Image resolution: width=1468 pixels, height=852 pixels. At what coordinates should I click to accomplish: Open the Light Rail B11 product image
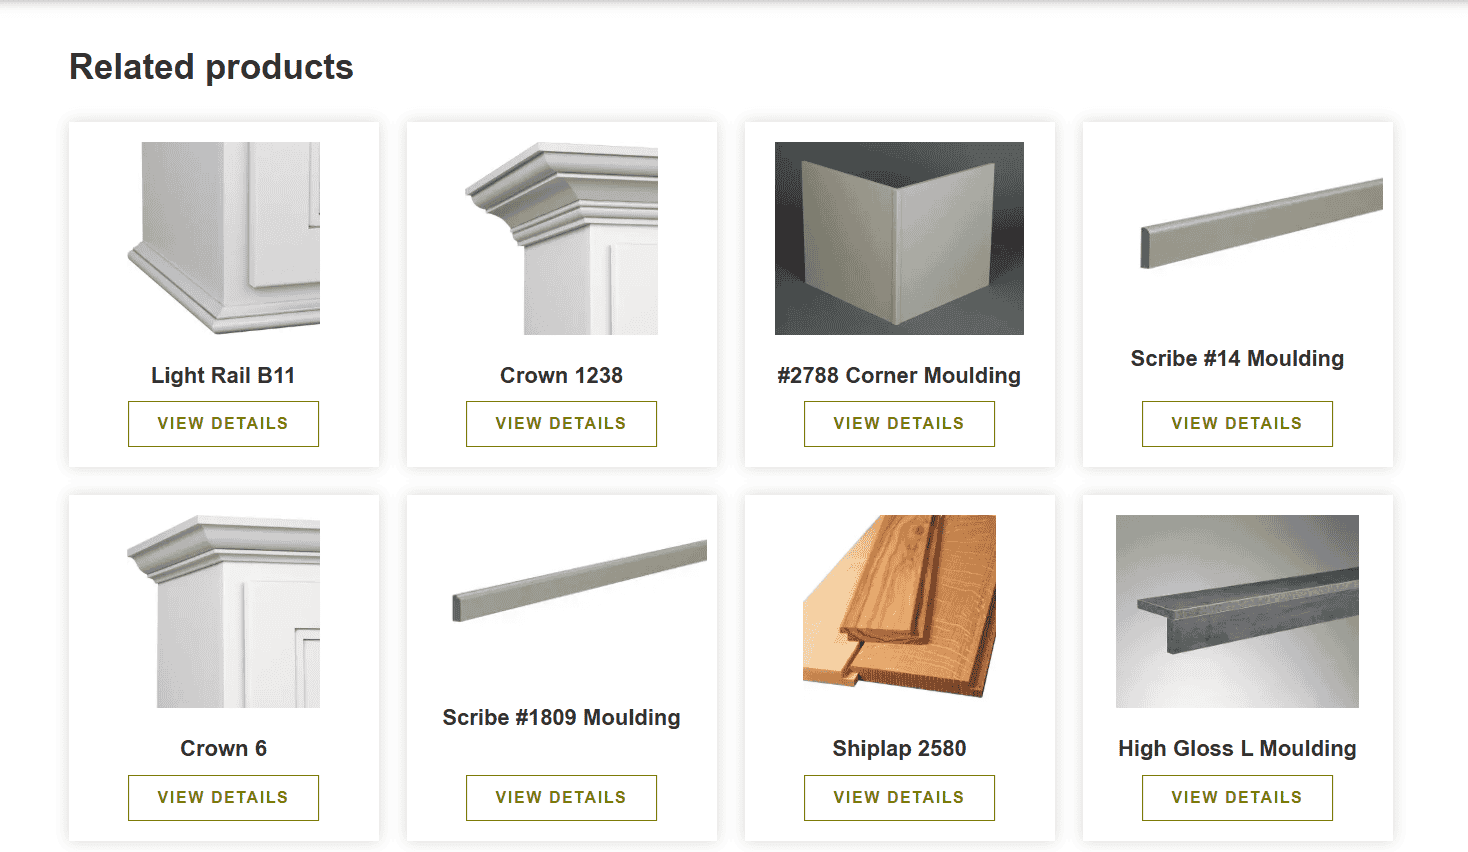[223, 238]
